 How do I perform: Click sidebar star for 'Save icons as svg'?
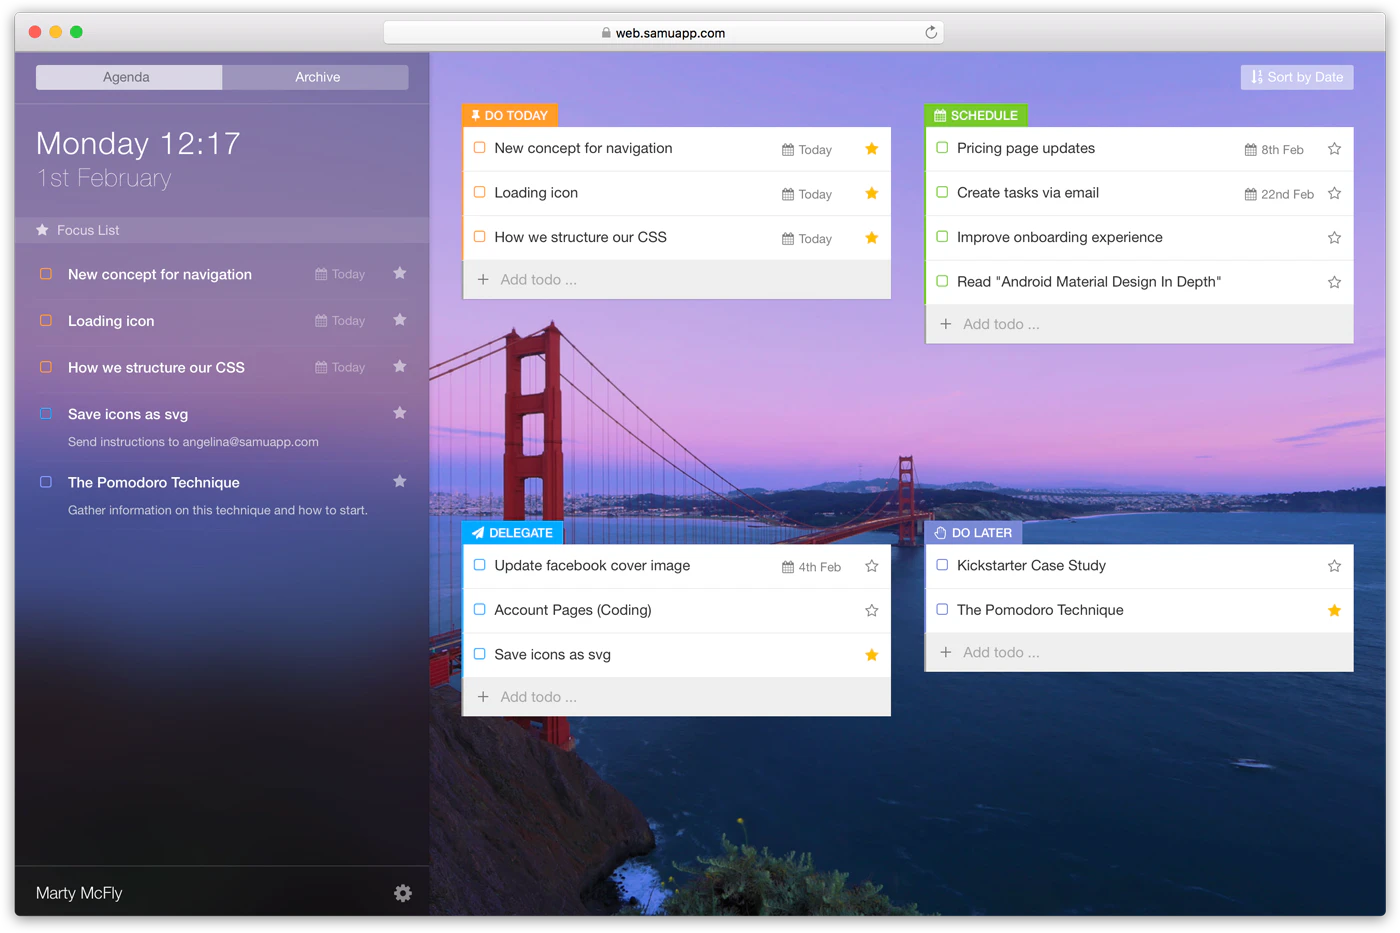point(400,413)
